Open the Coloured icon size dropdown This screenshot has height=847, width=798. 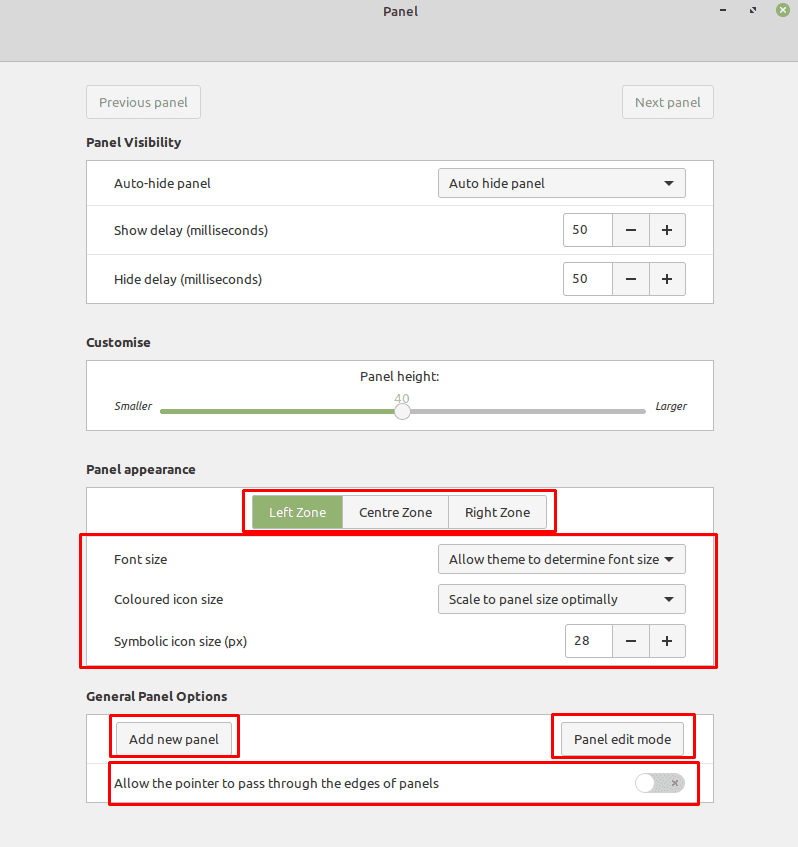(561, 599)
